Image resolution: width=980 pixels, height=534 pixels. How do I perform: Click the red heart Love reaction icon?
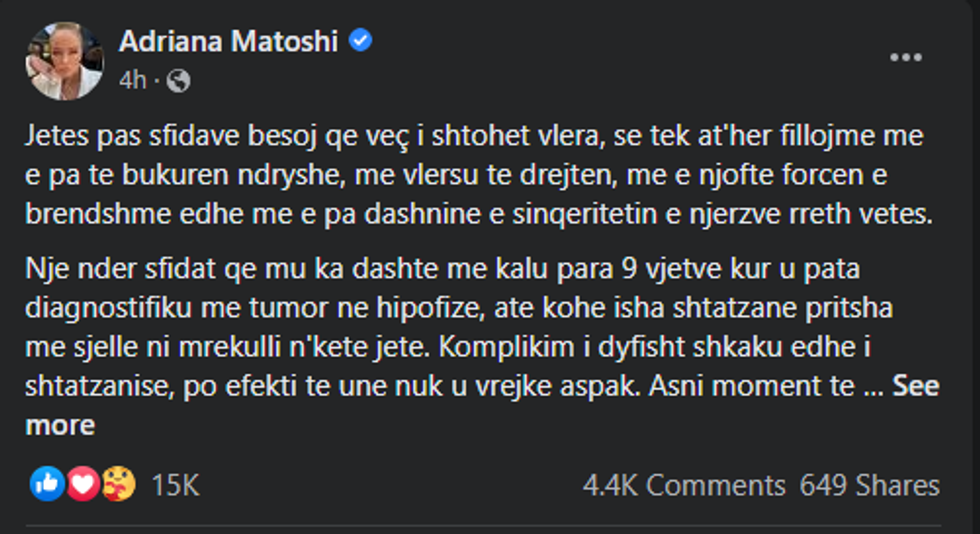point(83,485)
